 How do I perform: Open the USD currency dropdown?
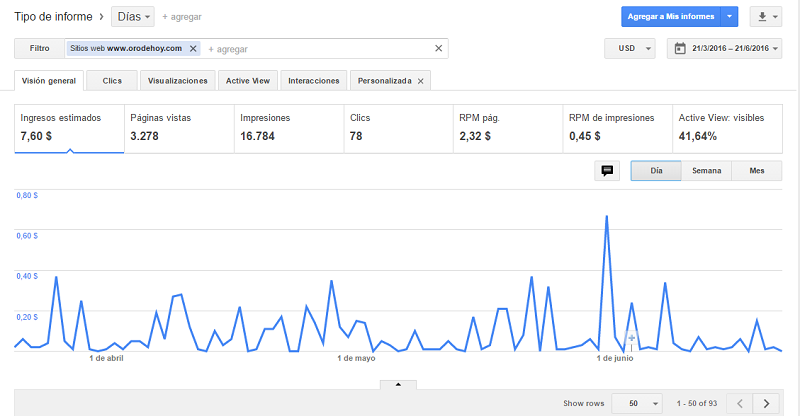click(630, 48)
